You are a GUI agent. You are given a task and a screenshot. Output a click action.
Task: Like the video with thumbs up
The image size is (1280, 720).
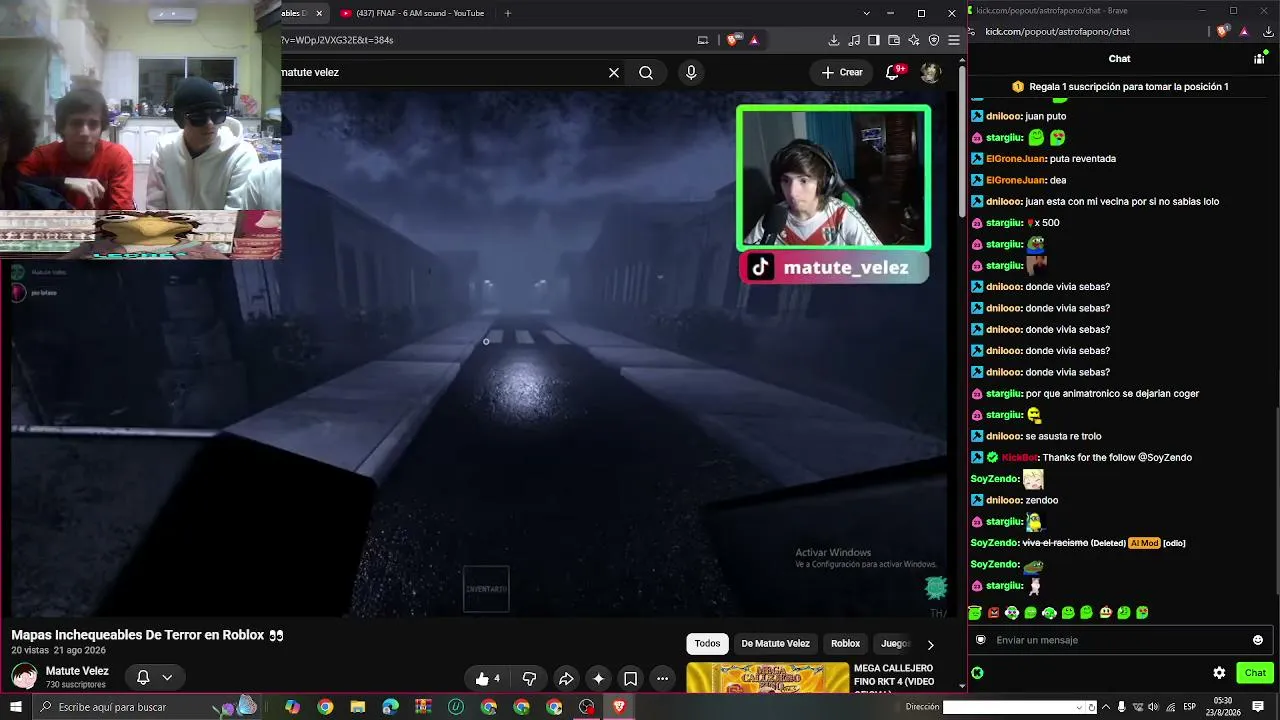pyautogui.click(x=487, y=679)
